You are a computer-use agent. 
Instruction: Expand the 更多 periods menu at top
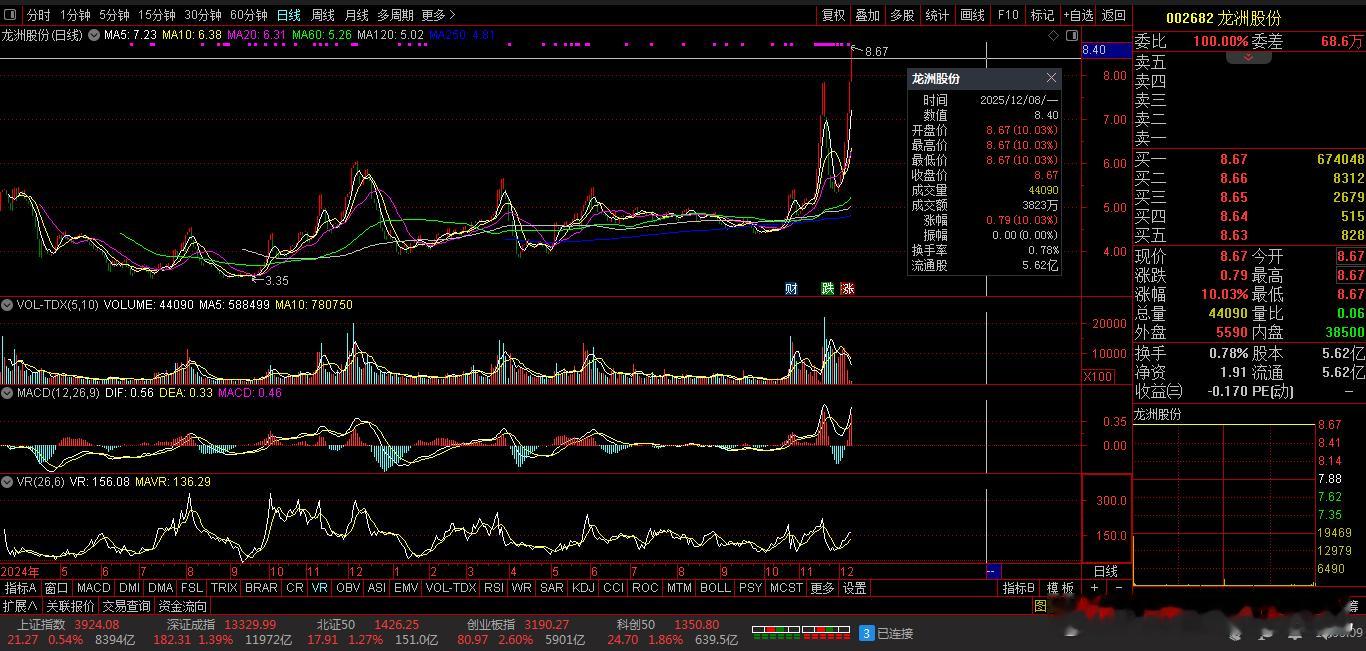pos(438,15)
